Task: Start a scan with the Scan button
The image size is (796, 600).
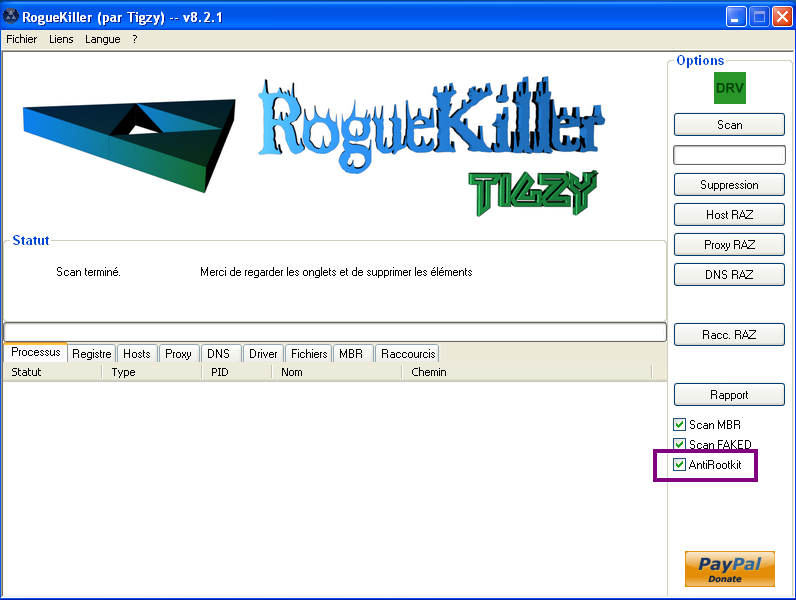Action: (729, 125)
